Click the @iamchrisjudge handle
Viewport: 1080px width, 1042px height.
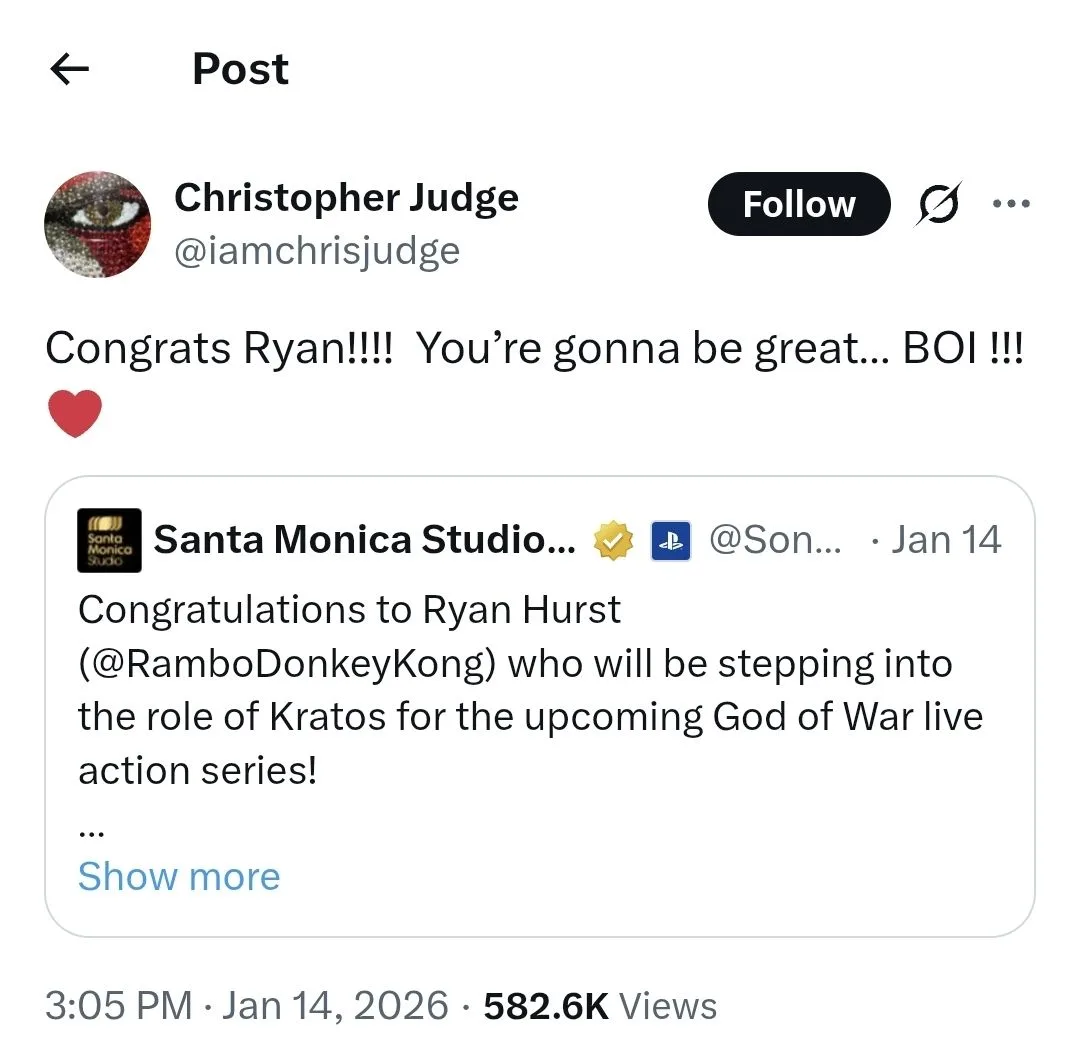pos(317,250)
